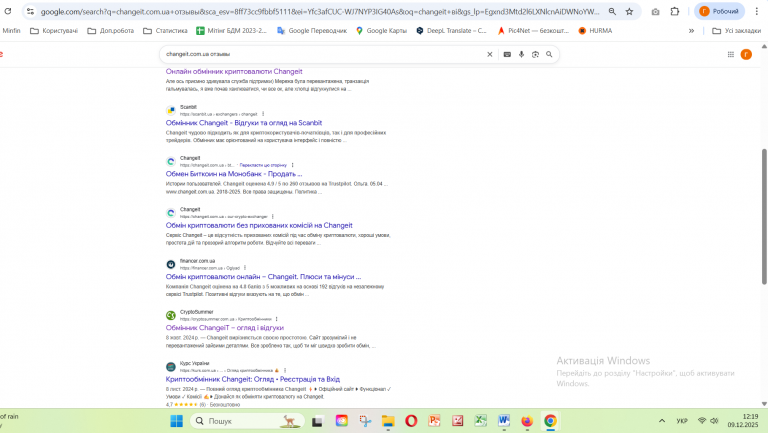Viewport: 768px width, 433px height.
Task: Launch Opera from taskbar
Action: 411,421
